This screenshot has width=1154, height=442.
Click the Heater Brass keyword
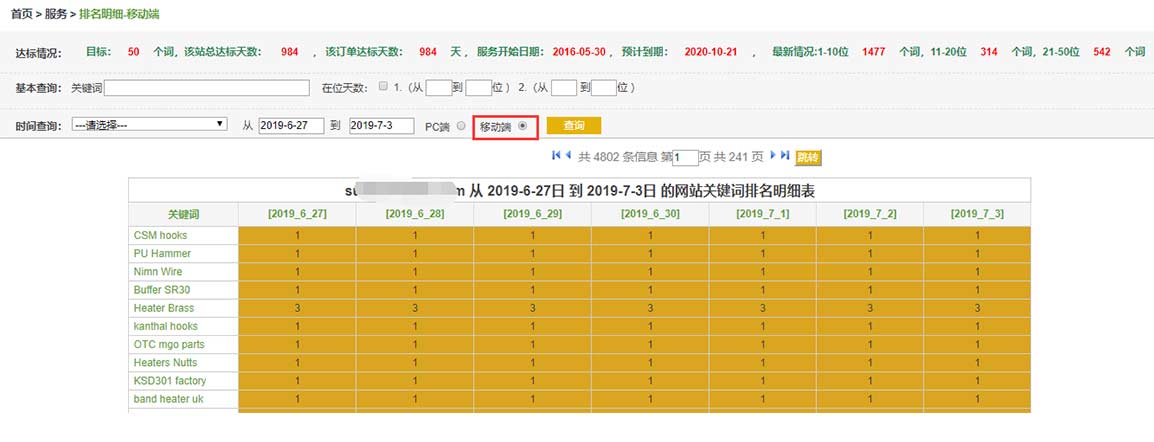164,308
